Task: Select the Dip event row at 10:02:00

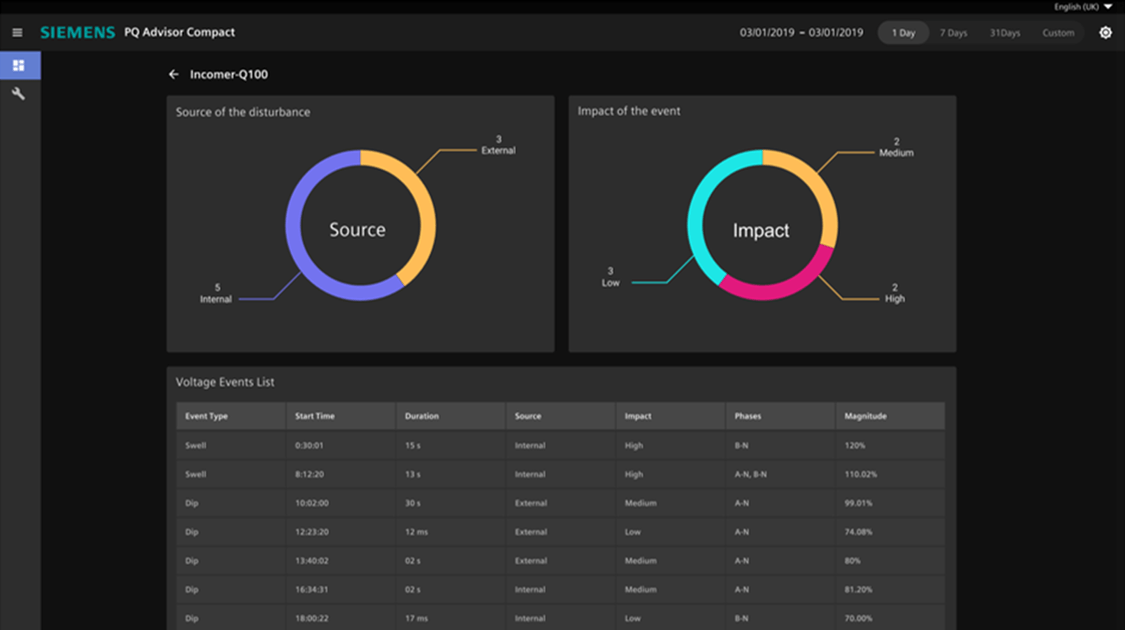Action: pos(560,503)
